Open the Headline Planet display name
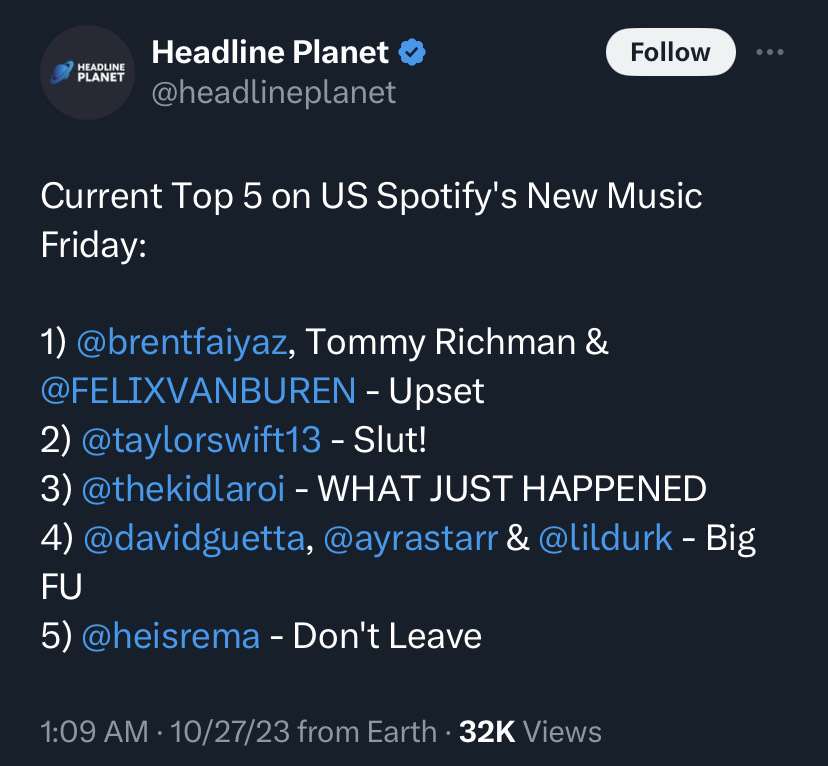 pos(270,52)
